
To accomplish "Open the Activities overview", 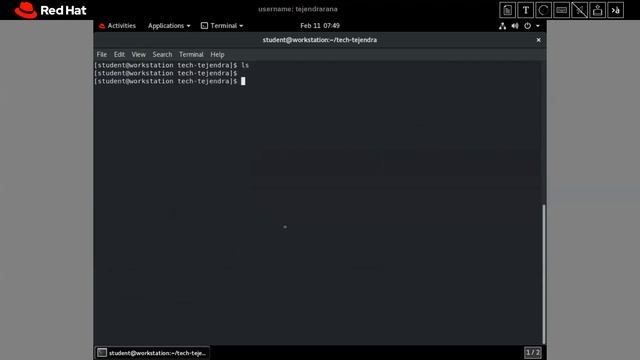I will [117, 26].
